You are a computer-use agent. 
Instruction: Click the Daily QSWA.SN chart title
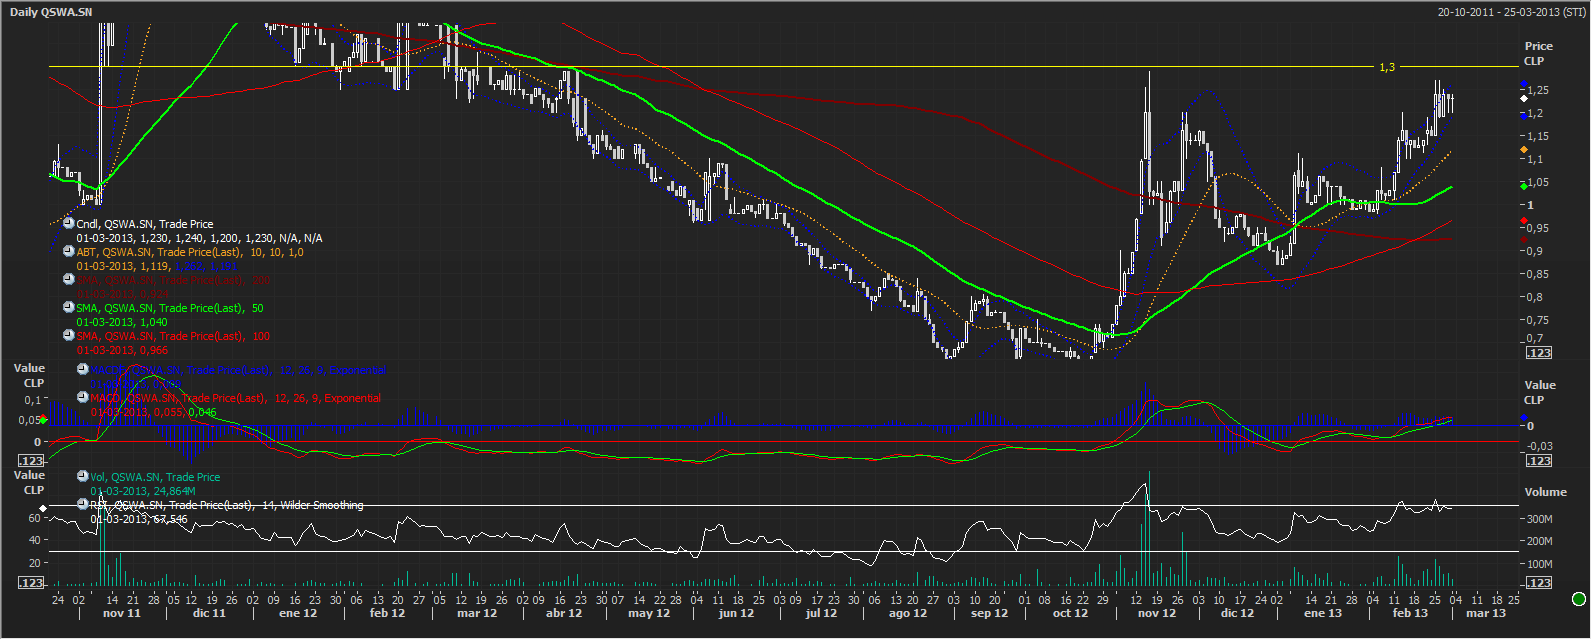point(51,12)
